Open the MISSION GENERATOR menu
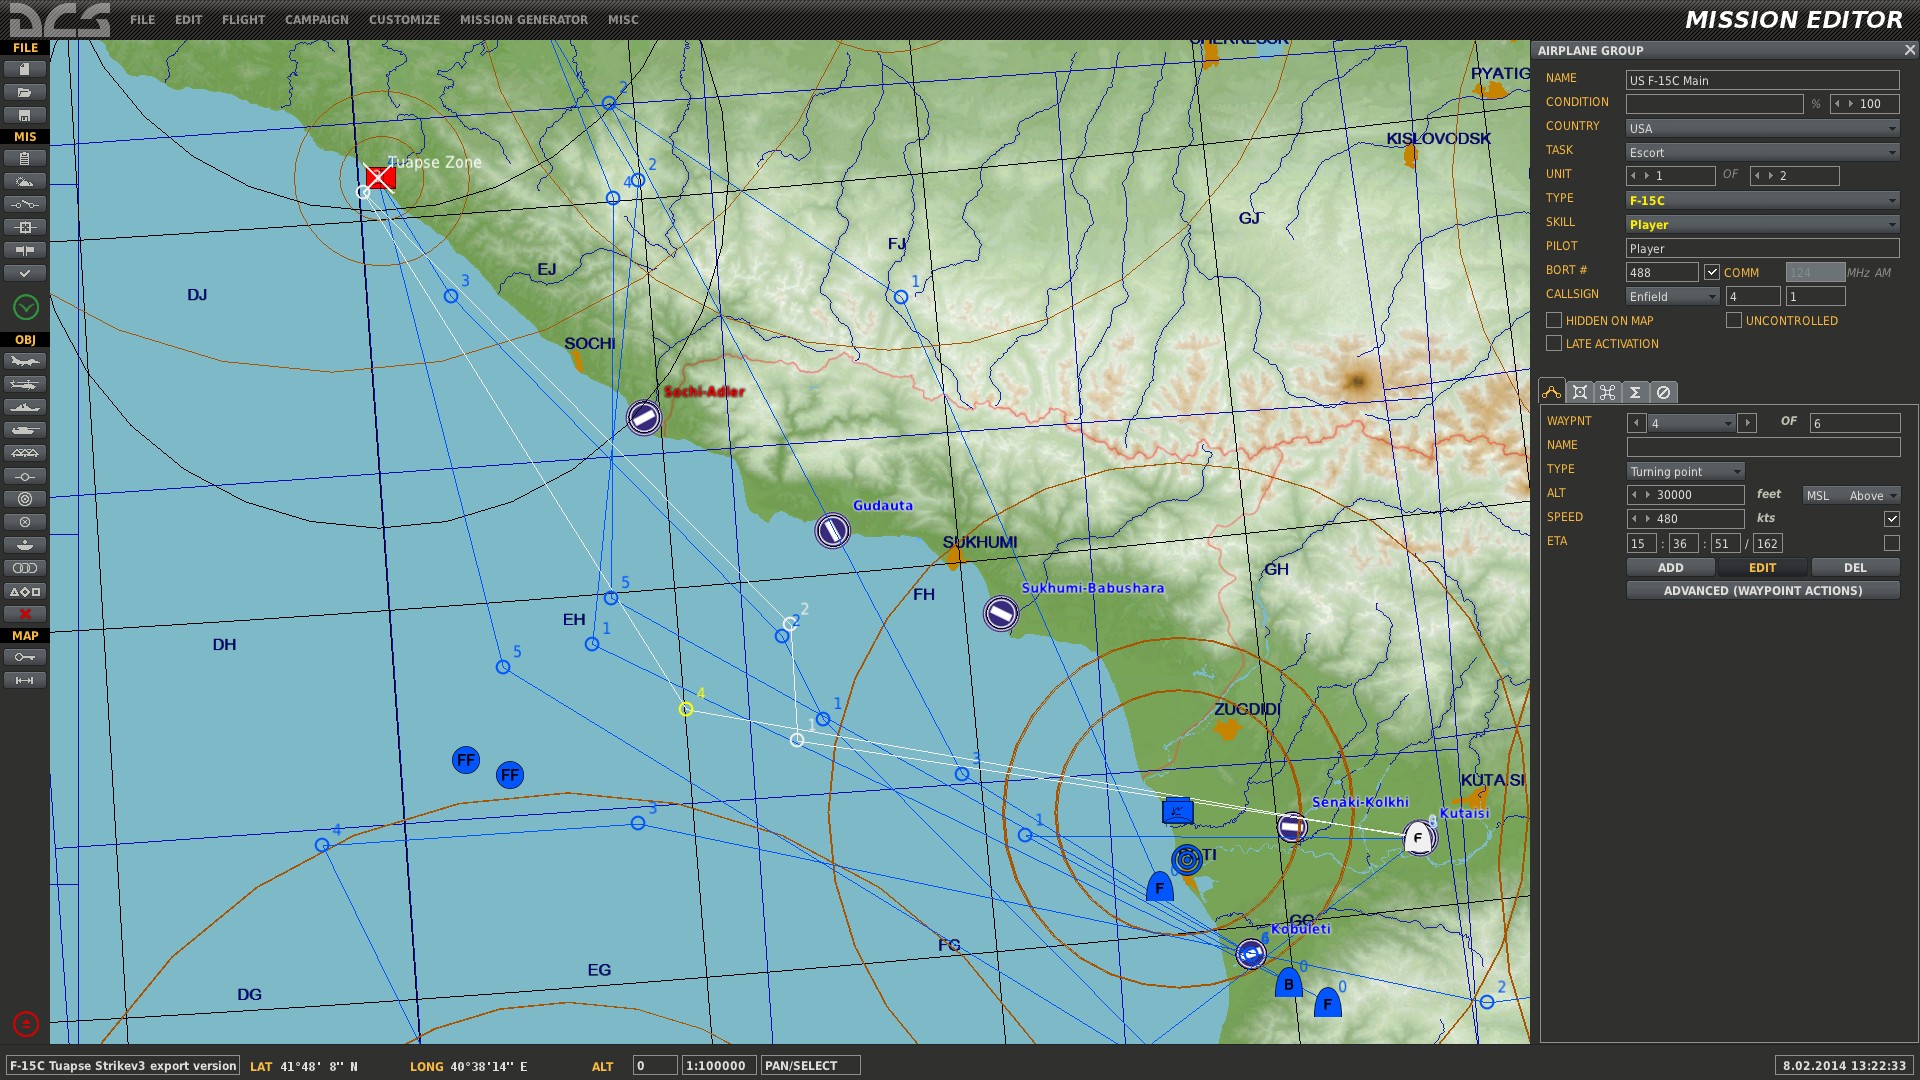The height and width of the screenshot is (1080, 1920). [x=523, y=19]
